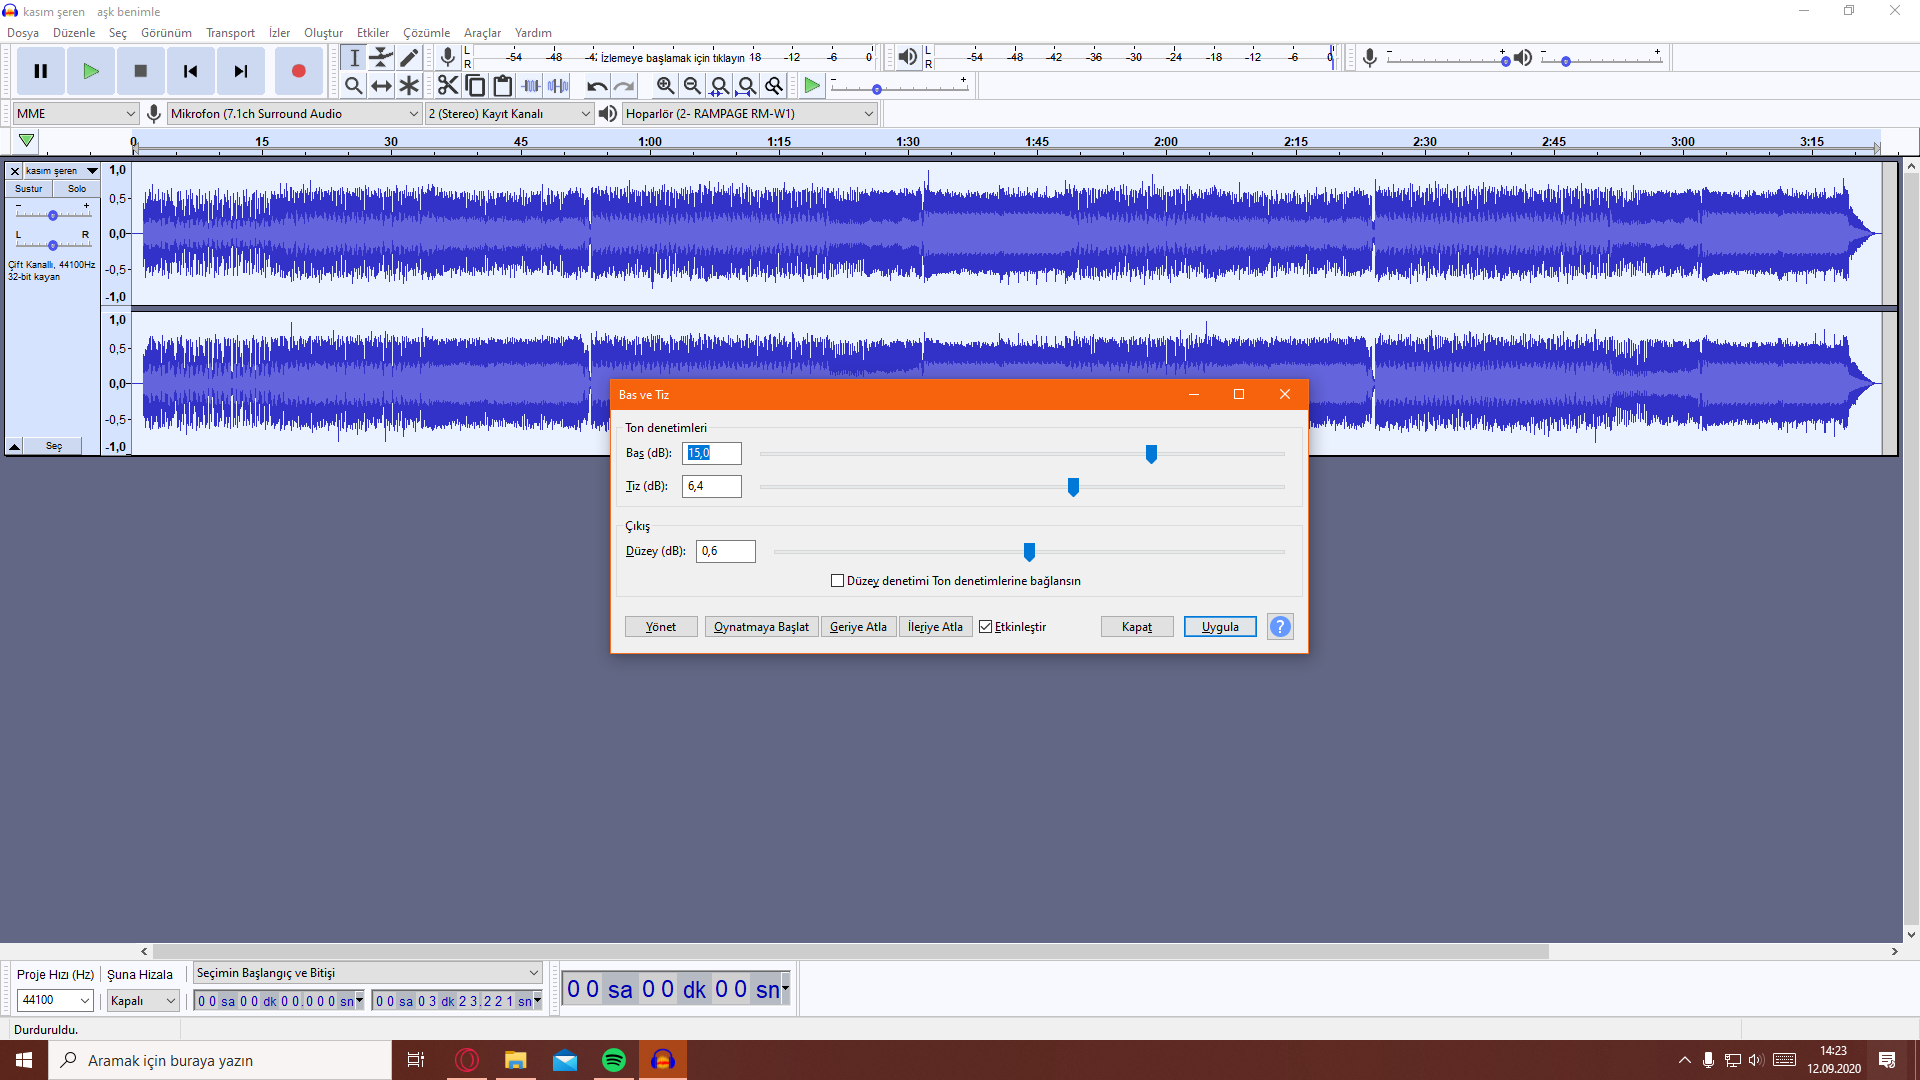Toggle Sustur mute on the track
1920x1080 pixels.
29,189
